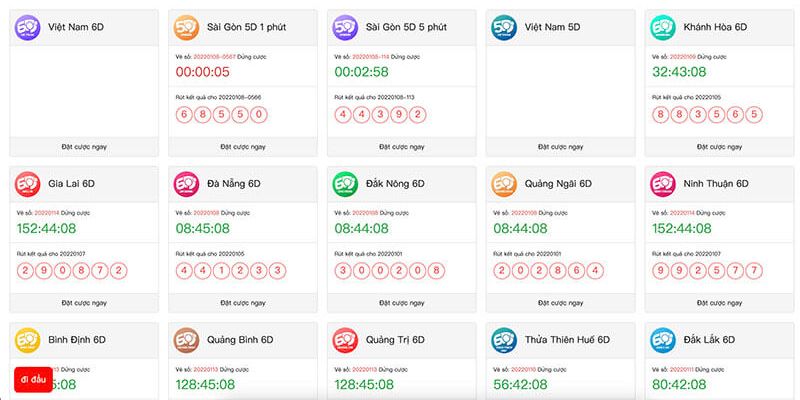Place bet under Gia Lai 6D card
The height and width of the screenshot is (400, 800).
click(x=84, y=303)
